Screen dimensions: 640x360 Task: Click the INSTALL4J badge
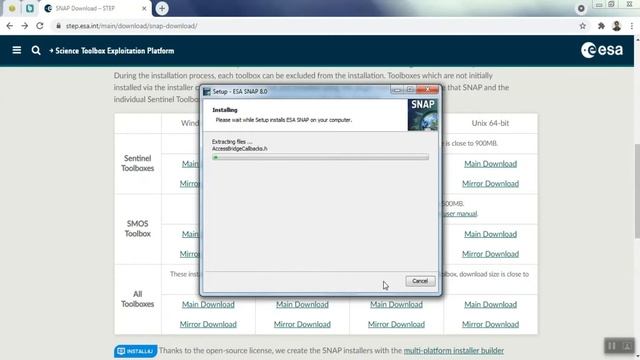[135, 351]
